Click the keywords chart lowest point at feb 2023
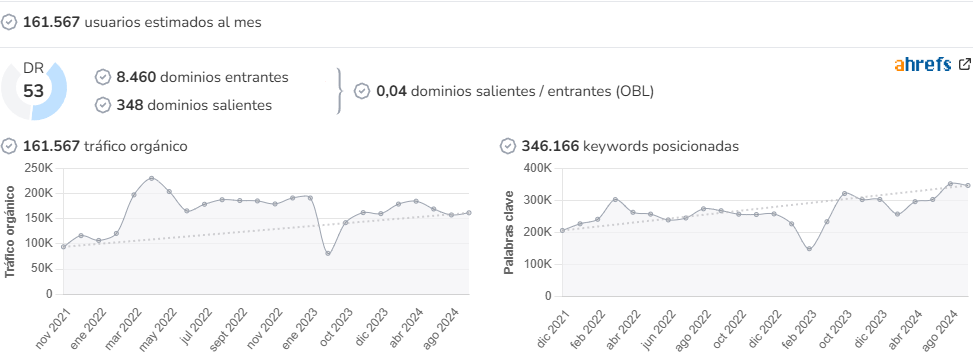 809,249
